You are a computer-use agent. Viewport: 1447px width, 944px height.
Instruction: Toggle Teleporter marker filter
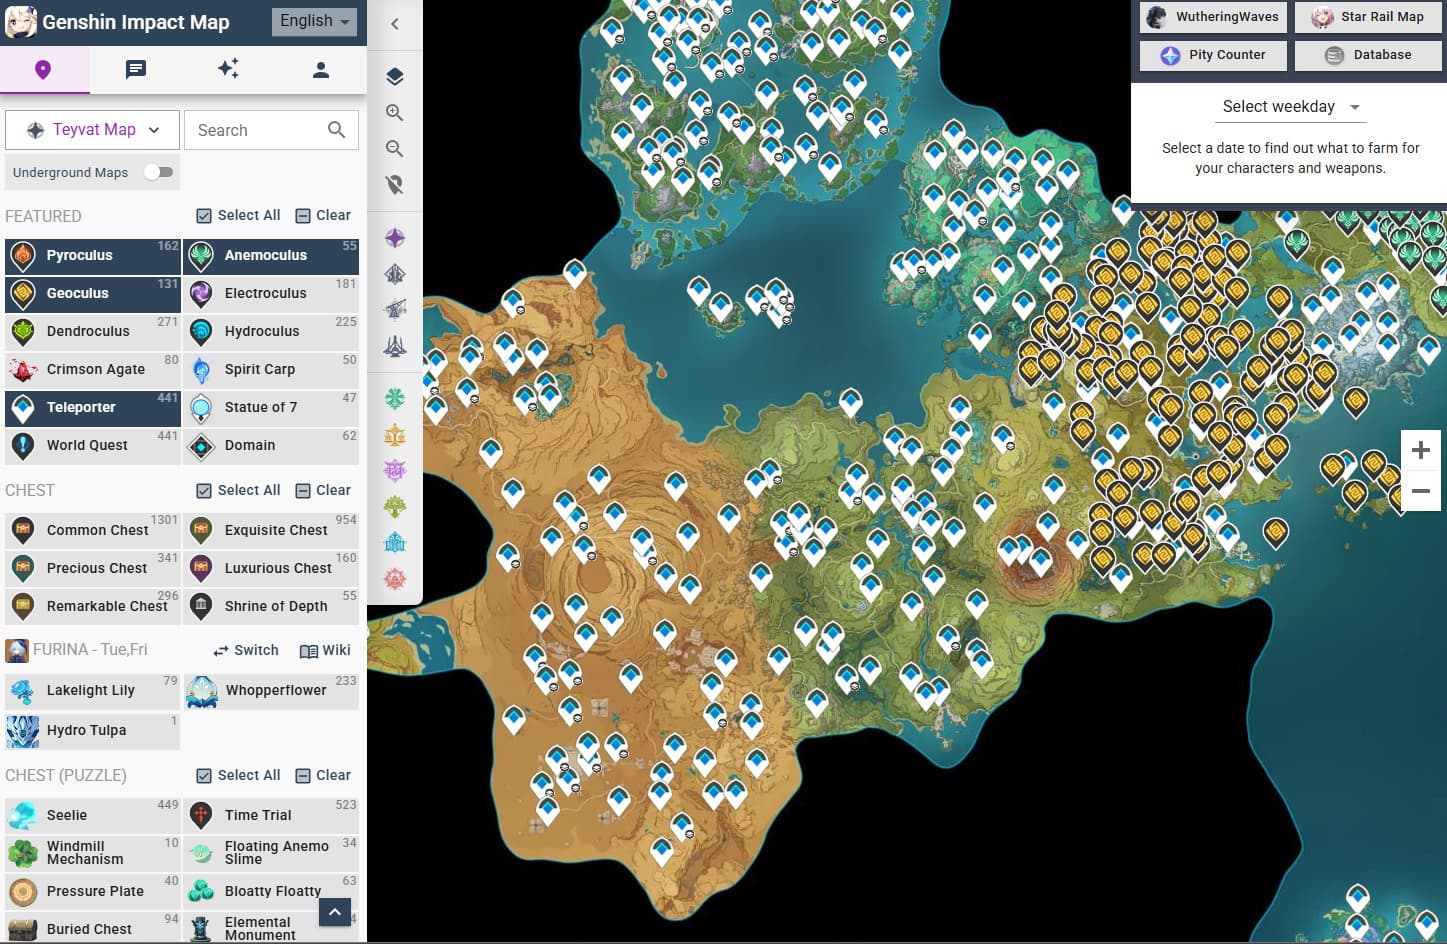pos(93,408)
